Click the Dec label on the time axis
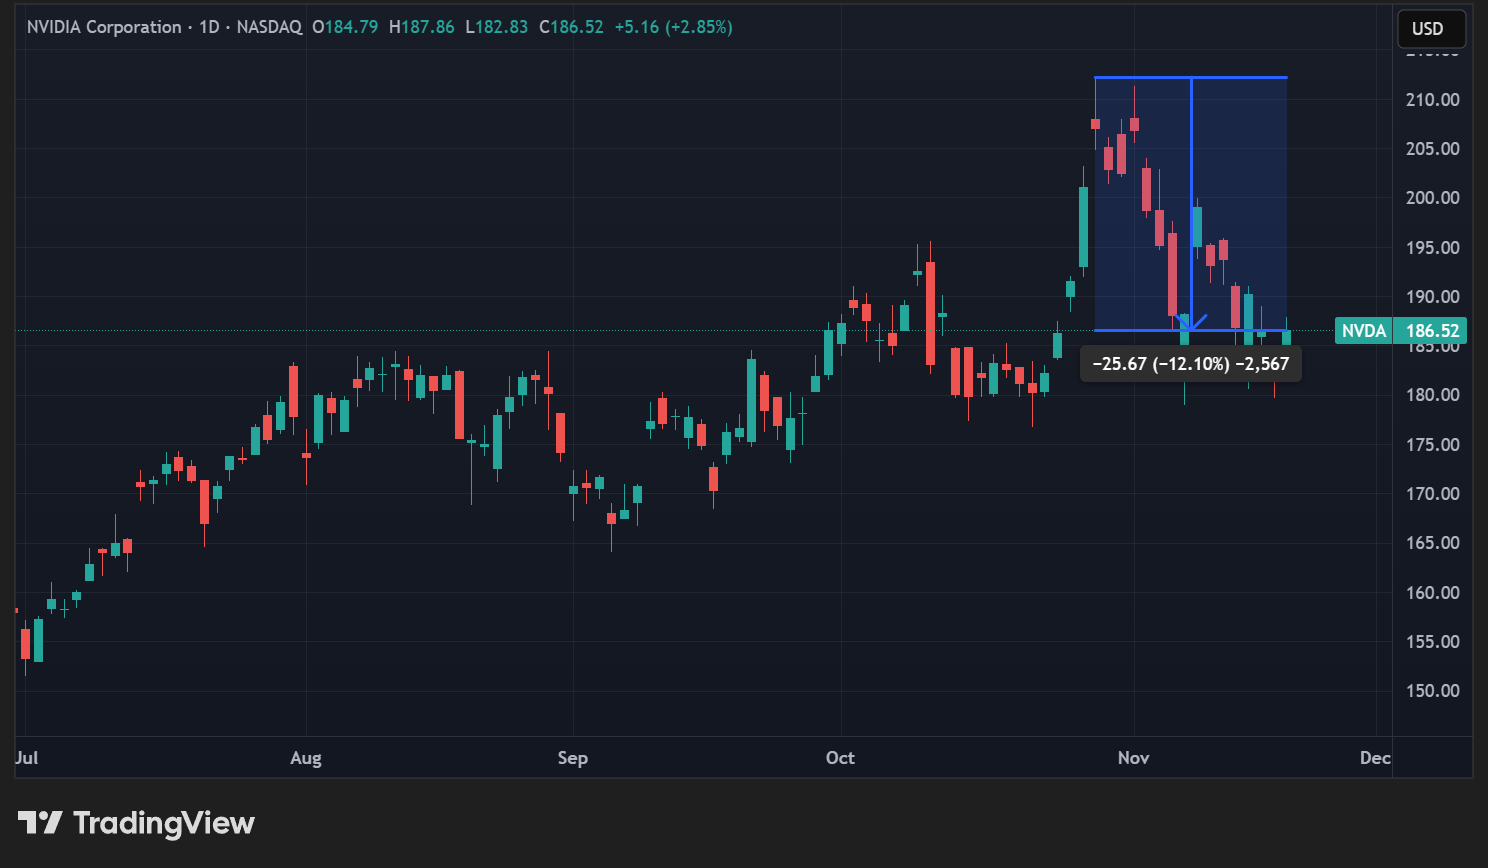The height and width of the screenshot is (868, 1488). pyautogui.click(x=1375, y=758)
